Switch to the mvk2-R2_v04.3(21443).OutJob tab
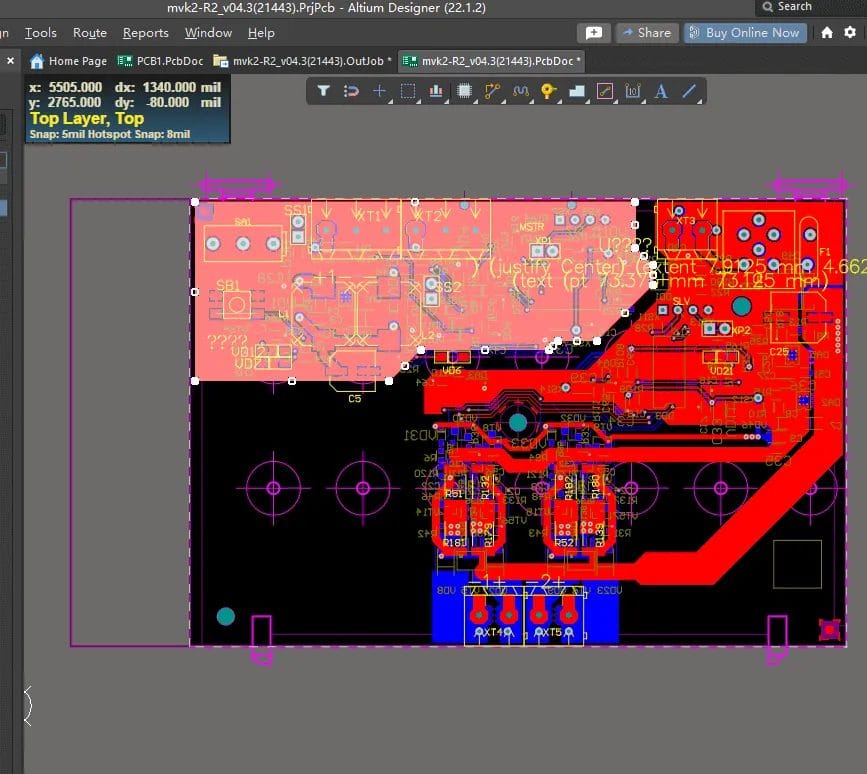Screen dimensions: 867x774 302,61
